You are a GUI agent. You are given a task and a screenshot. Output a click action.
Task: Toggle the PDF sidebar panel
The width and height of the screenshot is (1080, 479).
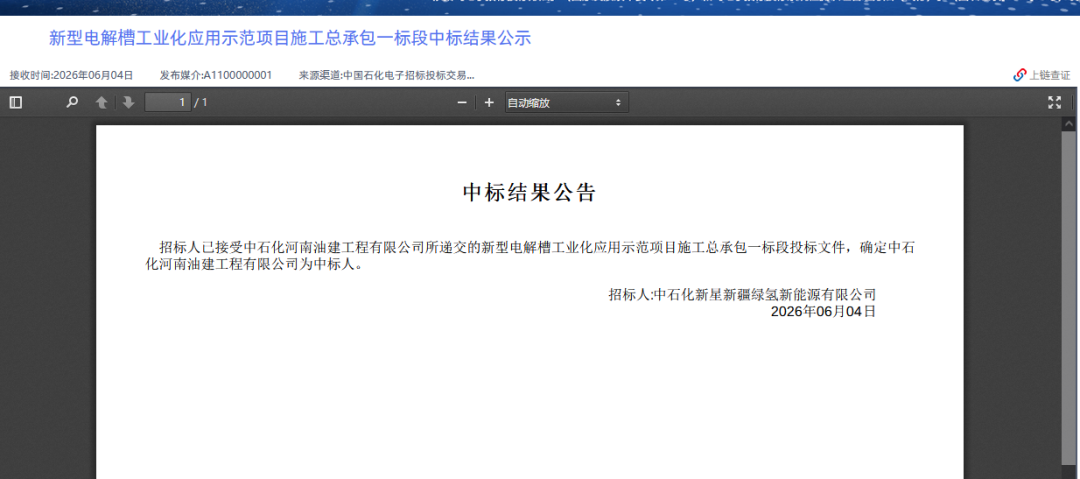[16, 103]
